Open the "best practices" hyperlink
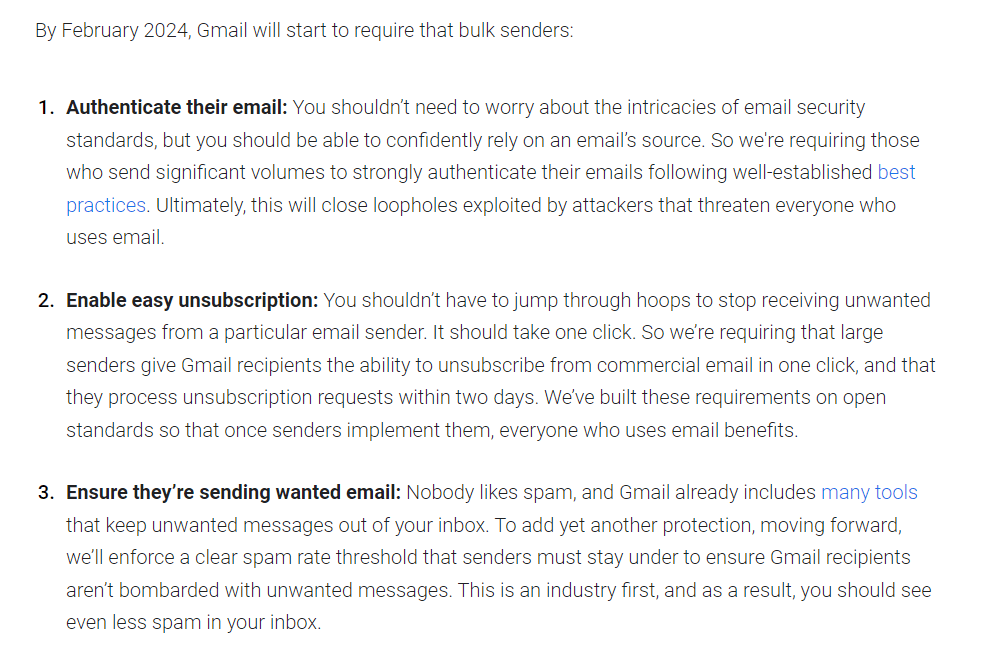The height and width of the screenshot is (657, 981). point(896,172)
